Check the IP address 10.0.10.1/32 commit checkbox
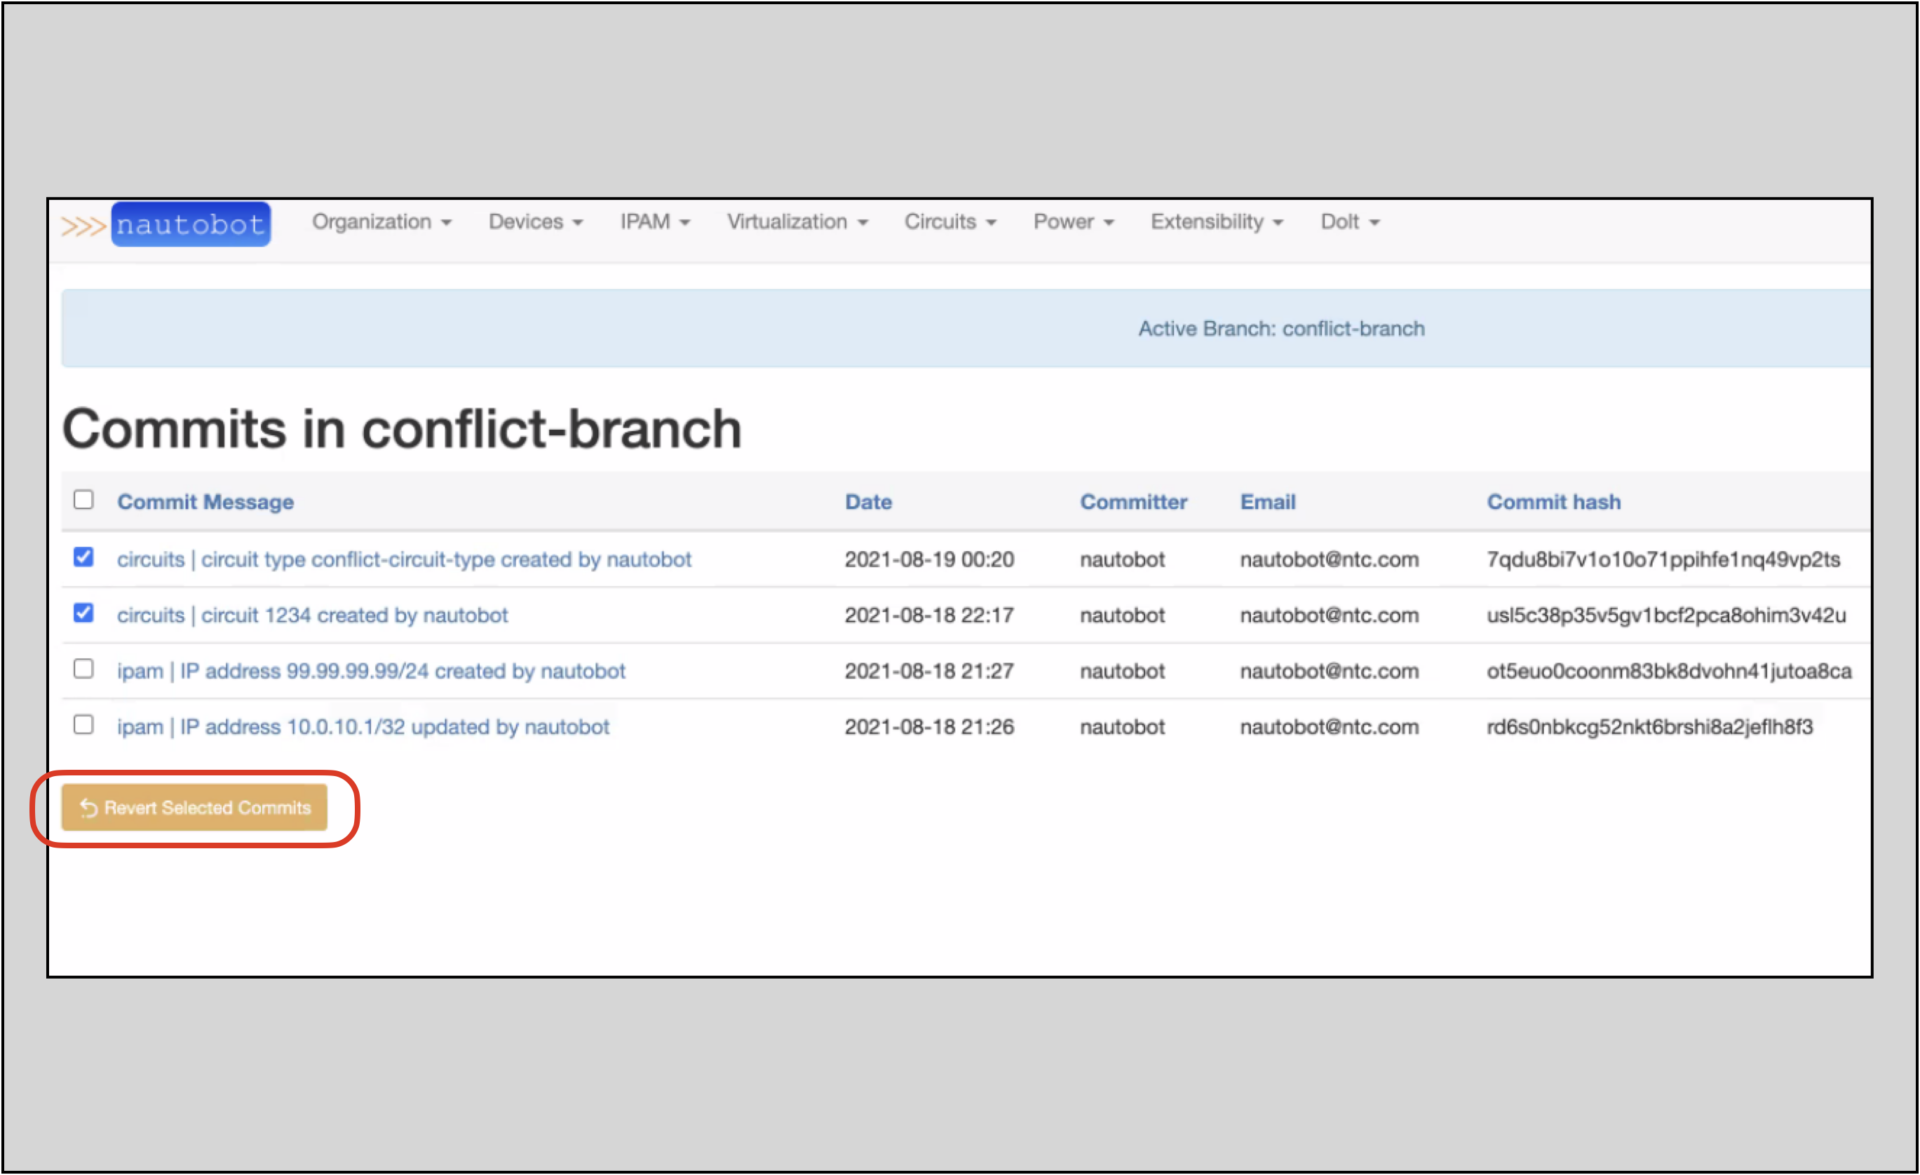This screenshot has width=1920, height=1175. point(84,725)
